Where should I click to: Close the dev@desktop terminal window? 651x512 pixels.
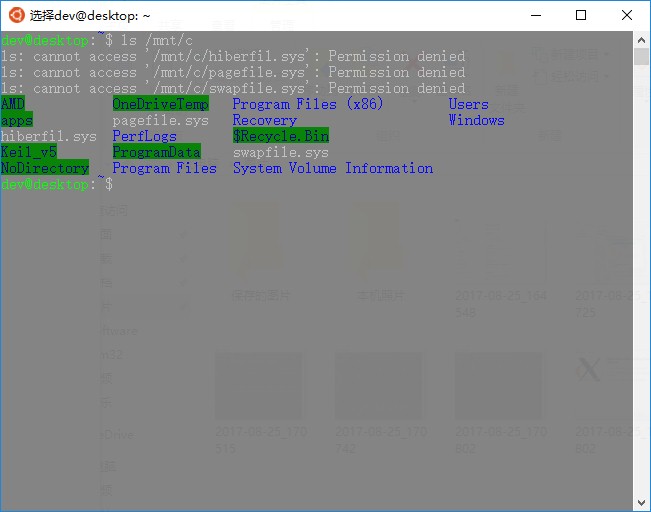pyautogui.click(x=627, y=15)
